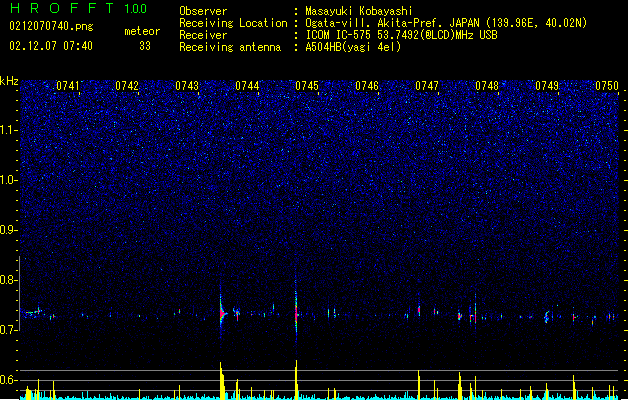Pick the 0744 time marker
Screen dimensions: 629x400
(x=247, y=86)
